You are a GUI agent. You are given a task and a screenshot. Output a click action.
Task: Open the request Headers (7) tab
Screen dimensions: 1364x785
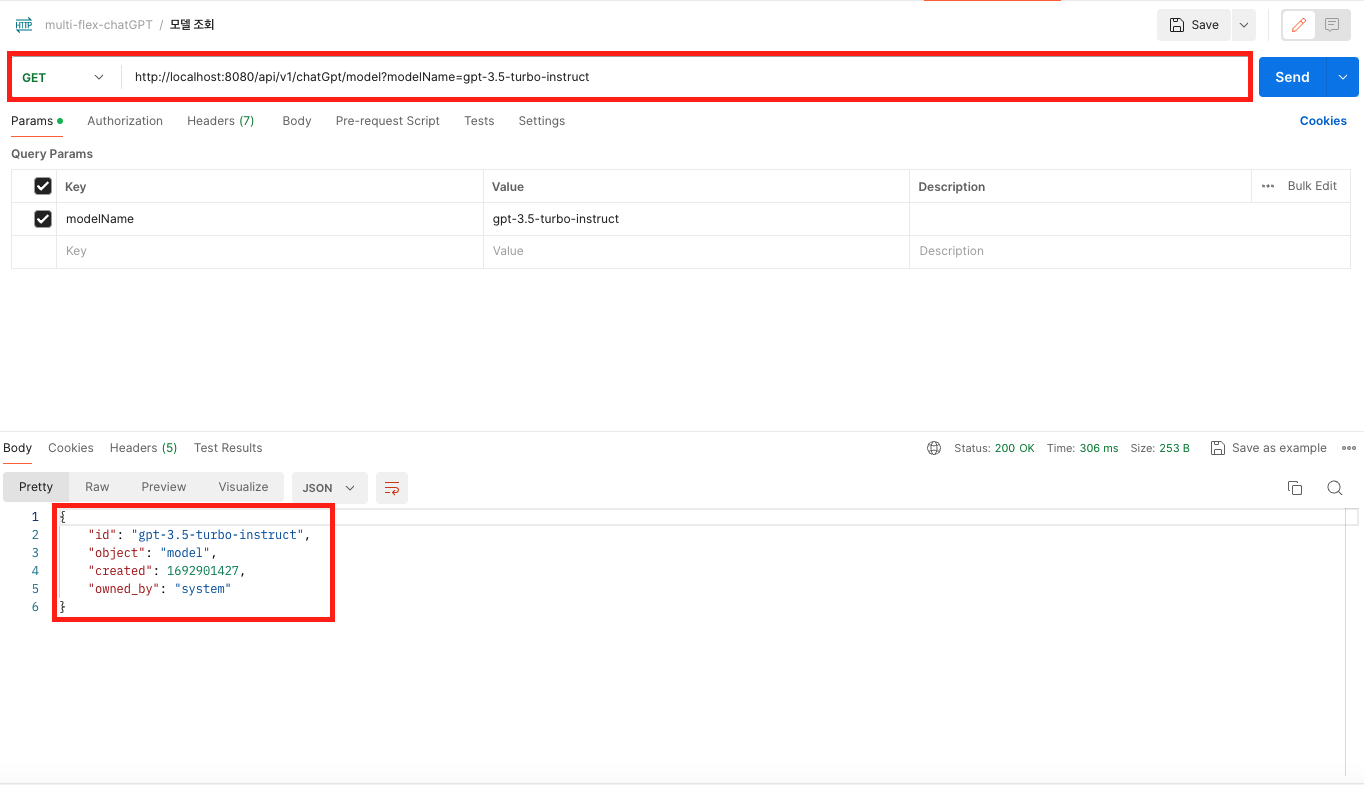pyautogui.click(x=221, y=121)
